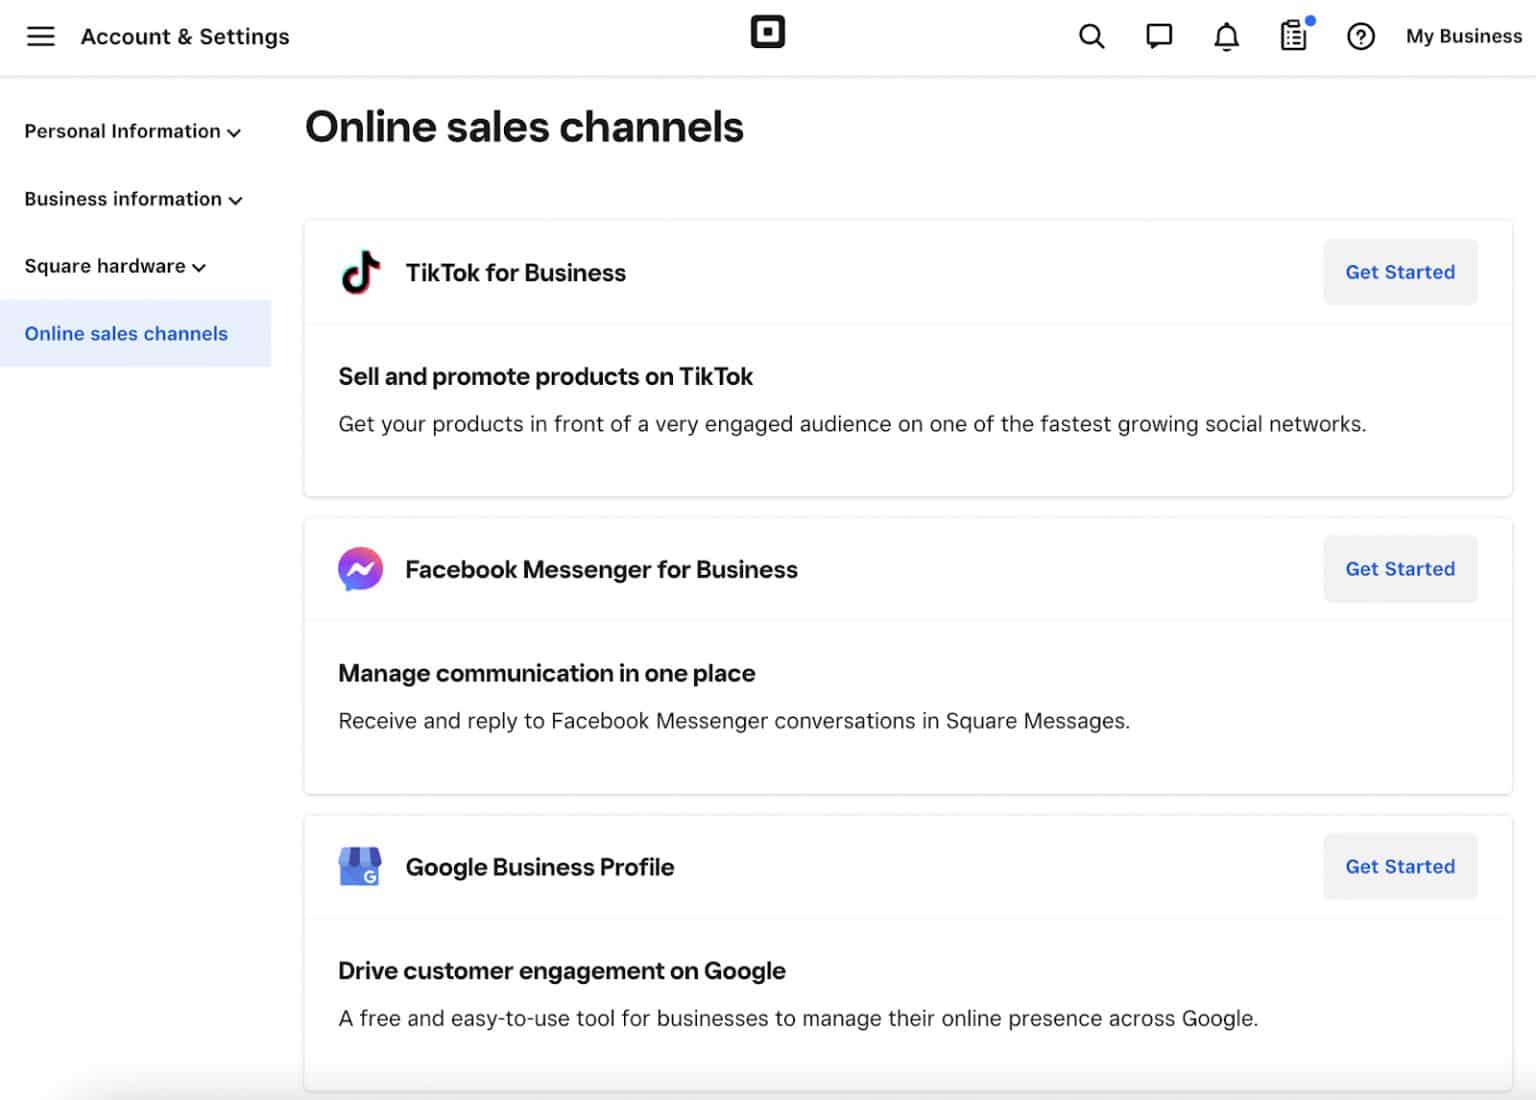This screenshot has height=1100, width=1536.
Task: Open Square Messages chat icon
Action: tap(1158, 36)
